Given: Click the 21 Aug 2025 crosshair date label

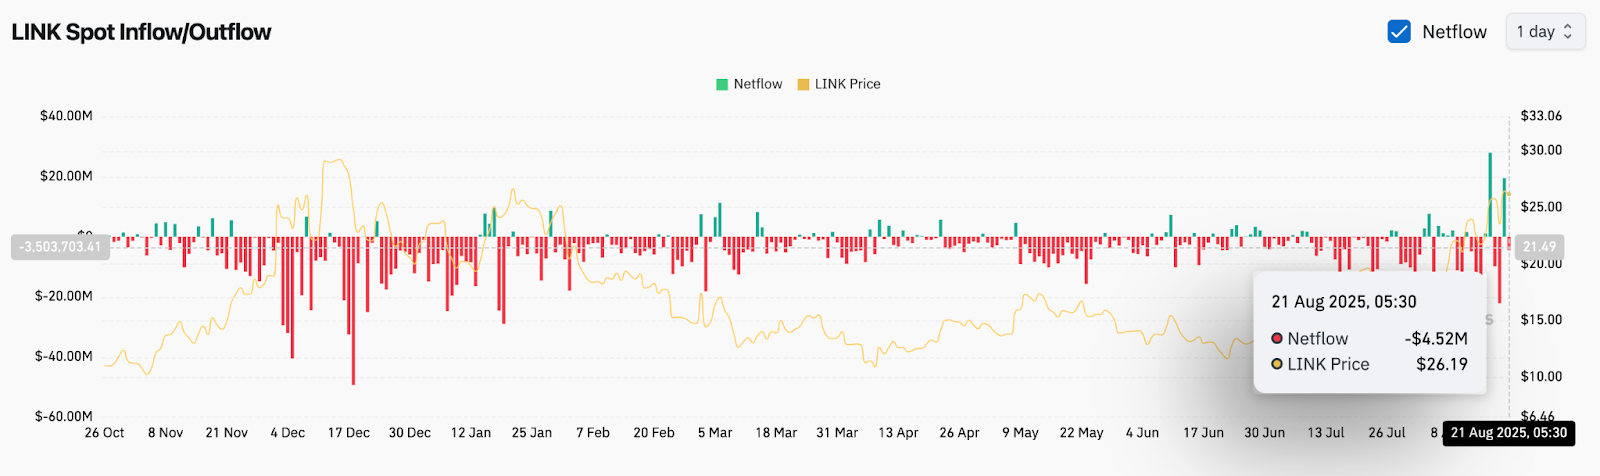Looking at the screenshot, I should [x=1509, y=433].
